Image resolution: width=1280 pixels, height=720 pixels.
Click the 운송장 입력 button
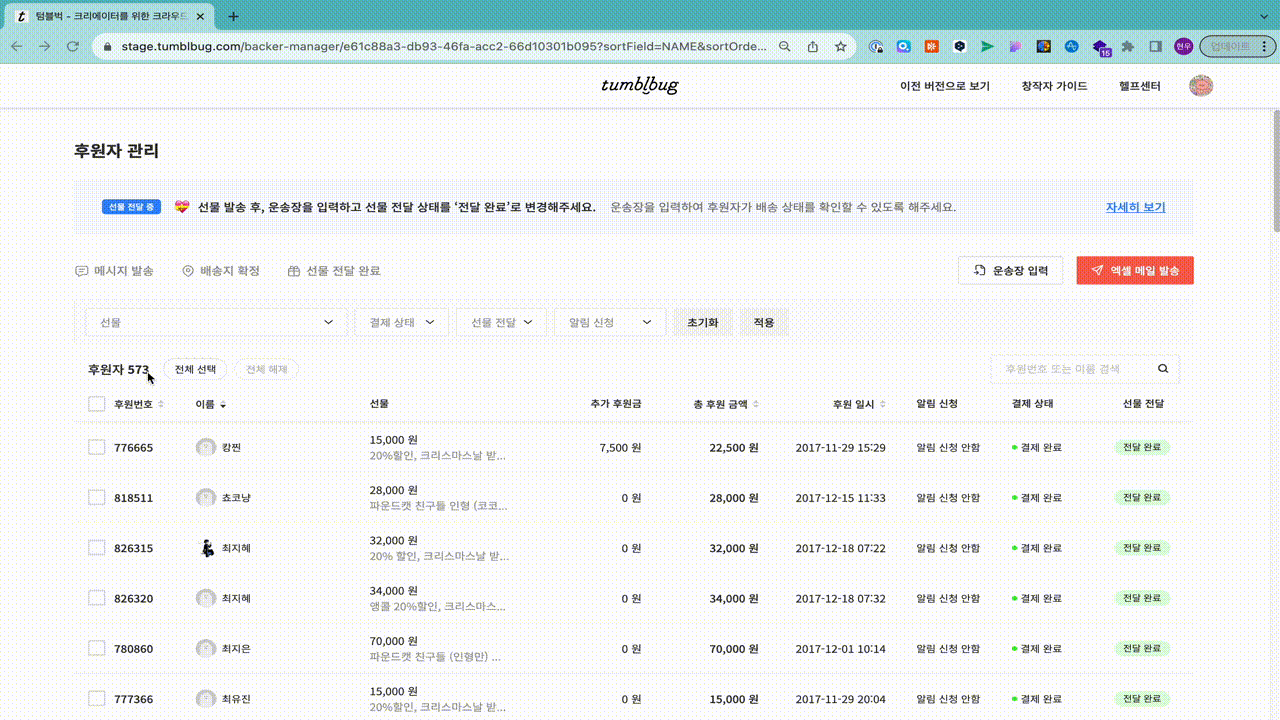pyautogui.click(x=1010, y=270)
